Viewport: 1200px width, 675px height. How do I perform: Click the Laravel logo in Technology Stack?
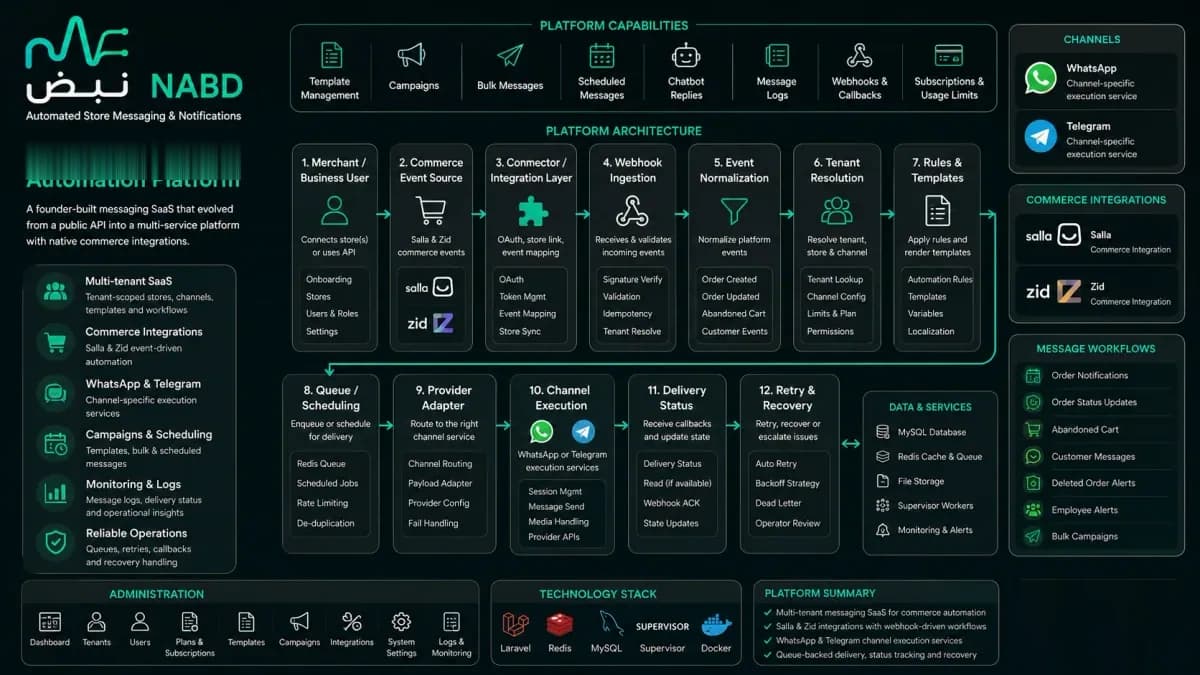(x=516, y=625)
